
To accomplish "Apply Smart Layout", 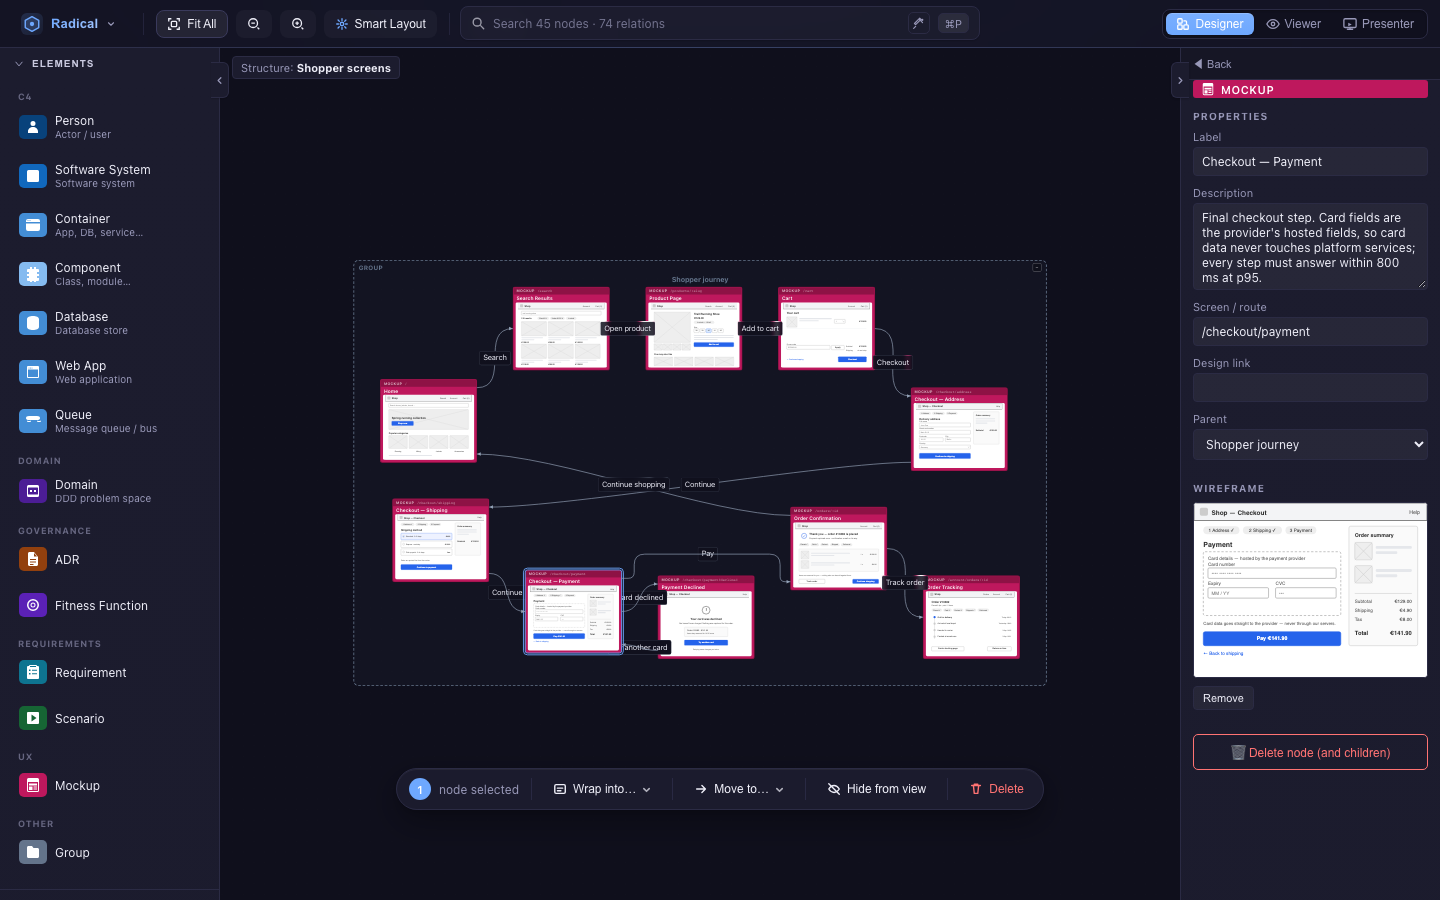I will click(x=381, y=24).
